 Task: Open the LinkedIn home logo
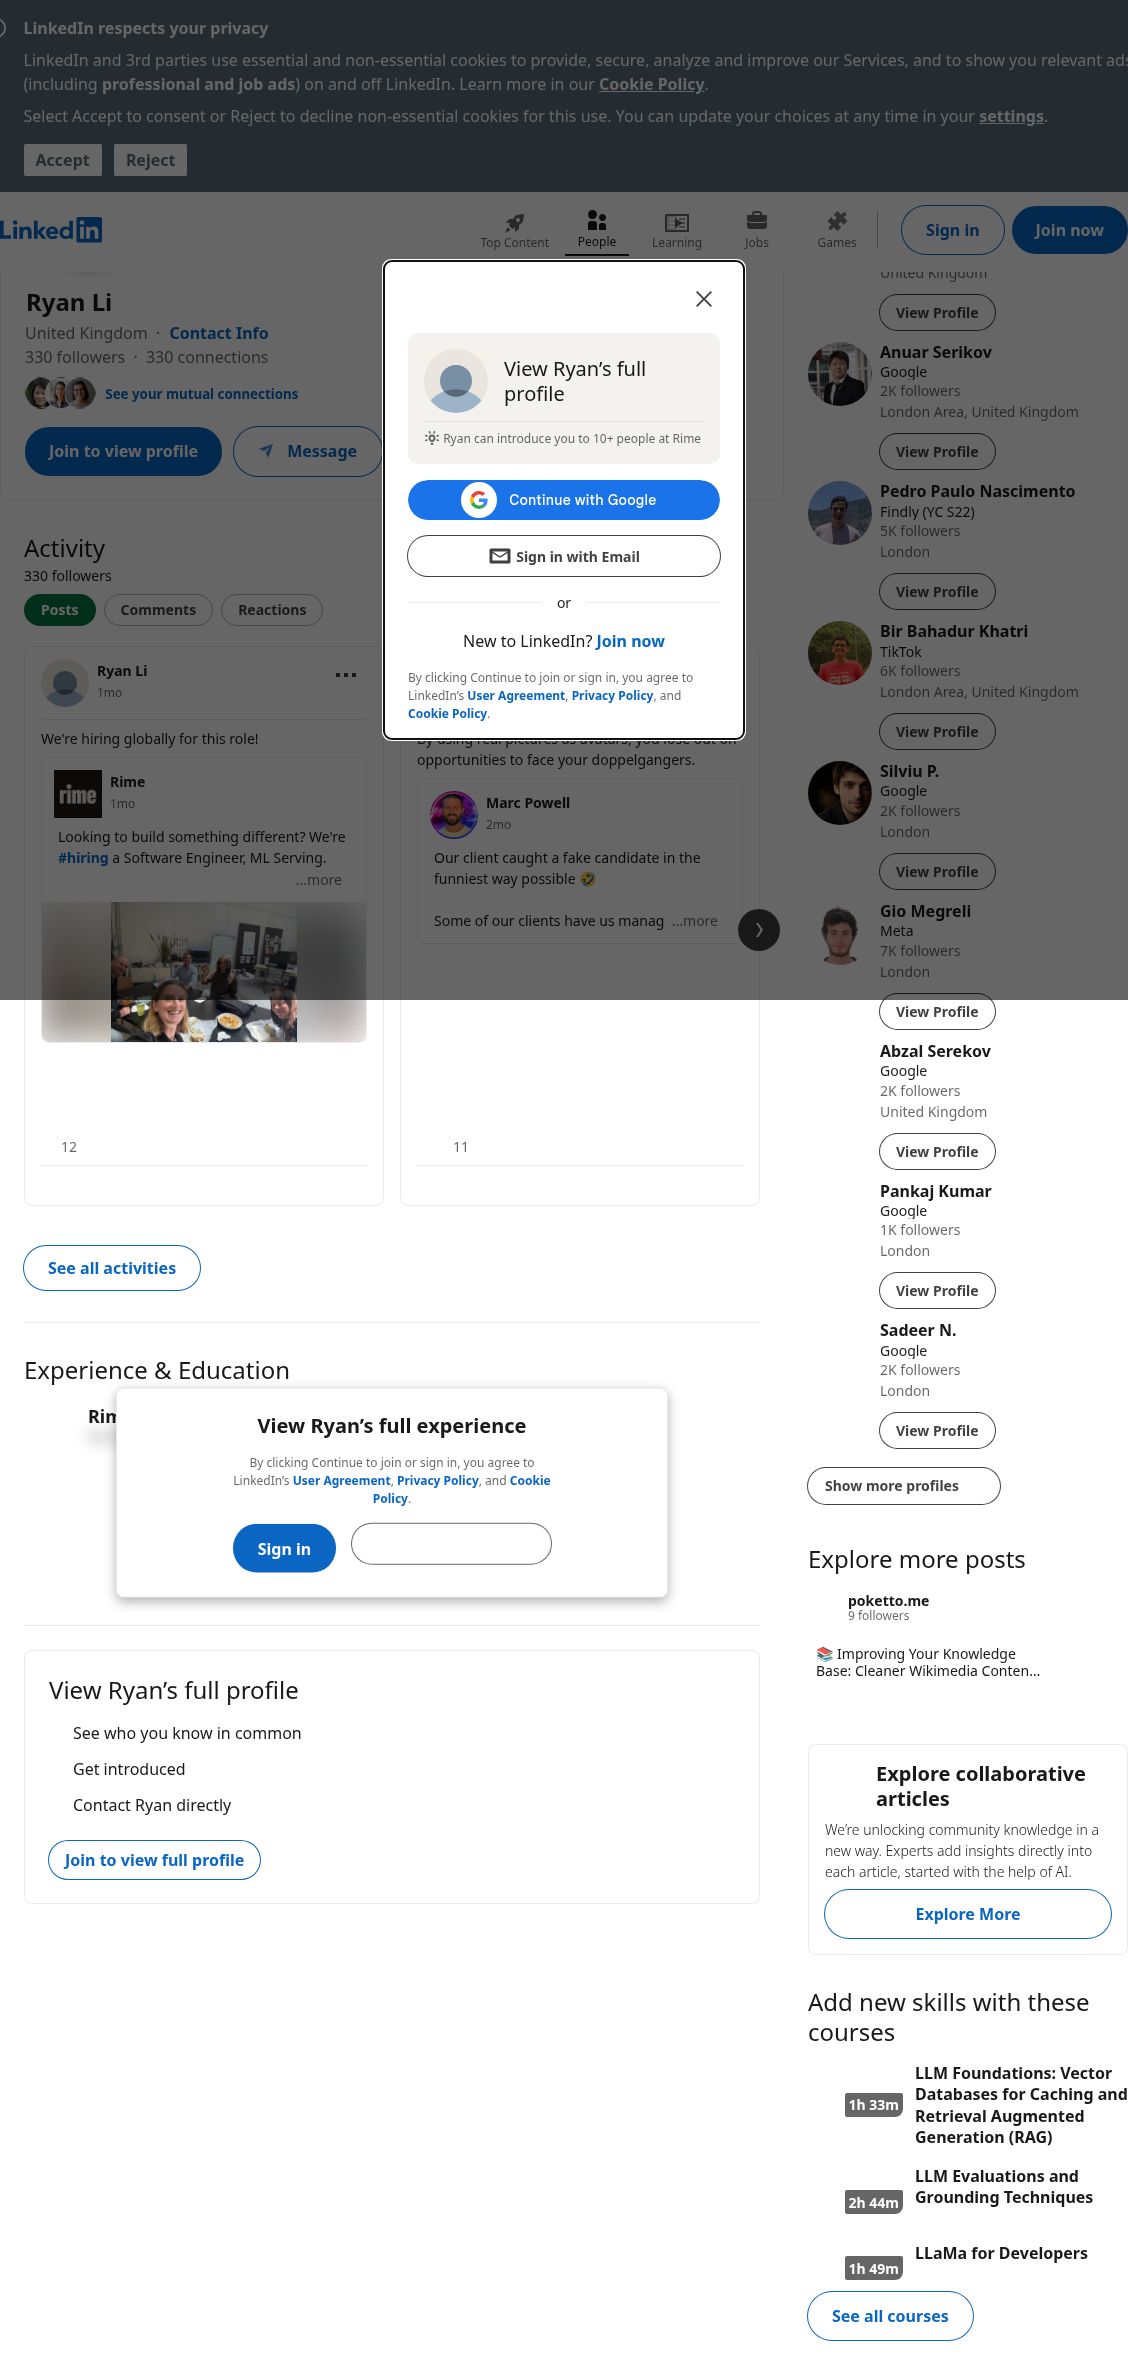pyautogui.click(x=50, y=230)
